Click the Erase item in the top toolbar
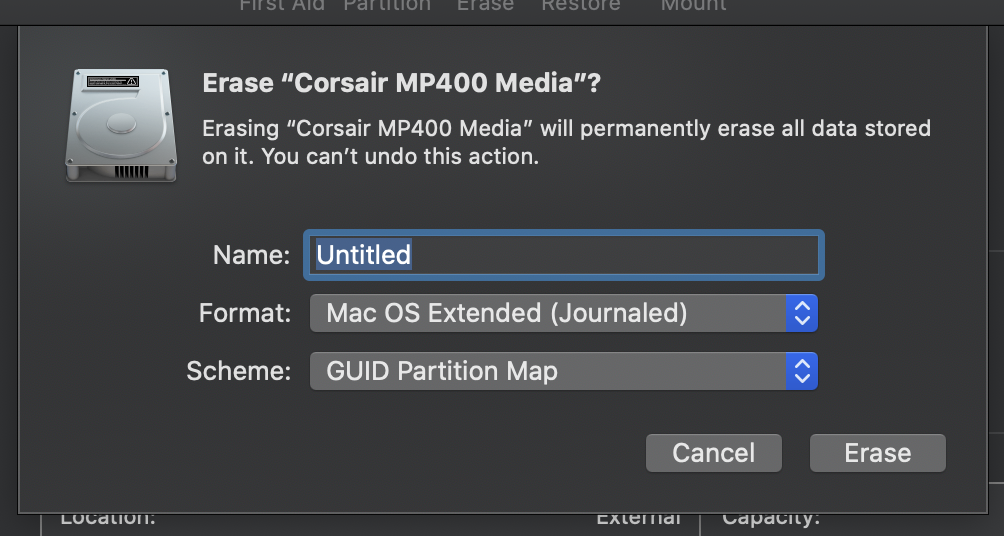 click(485, 5)
